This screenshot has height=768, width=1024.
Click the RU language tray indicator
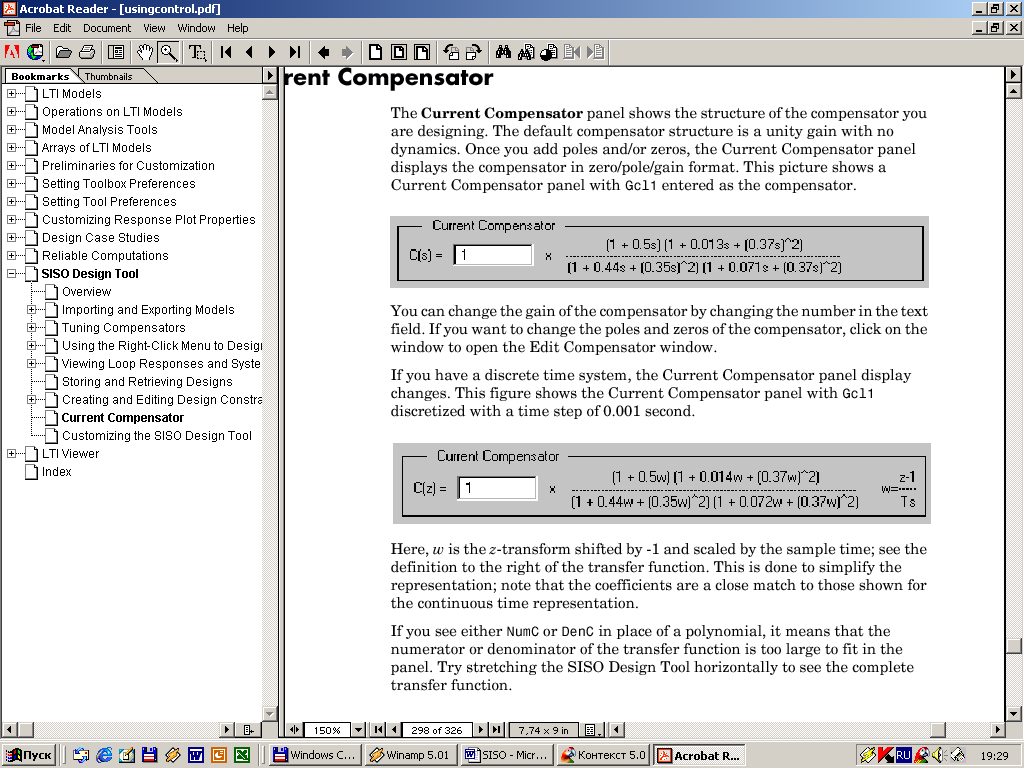click(x=903, y=755)
